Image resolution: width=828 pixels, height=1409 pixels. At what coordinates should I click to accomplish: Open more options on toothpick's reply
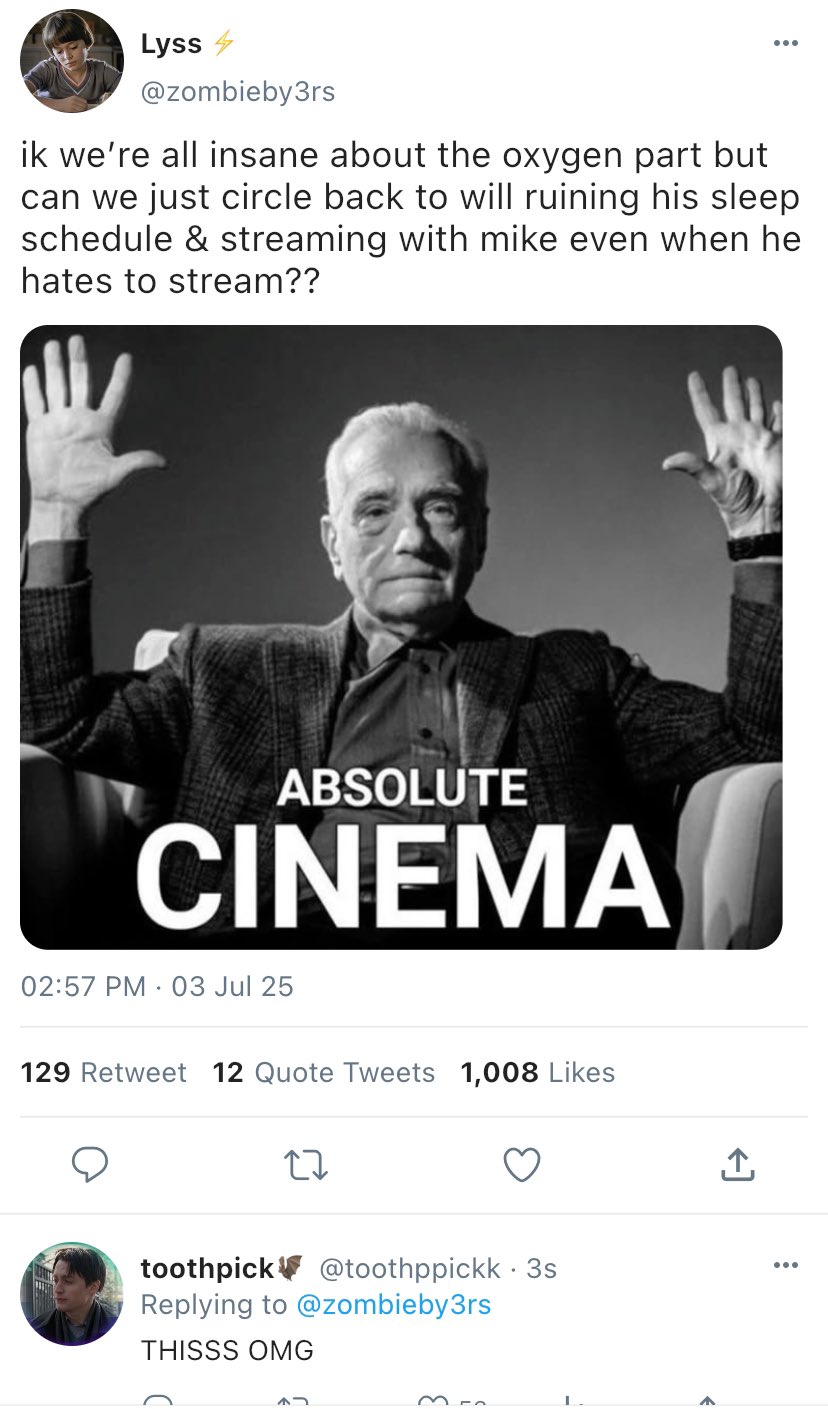(x=785, y=1266)
